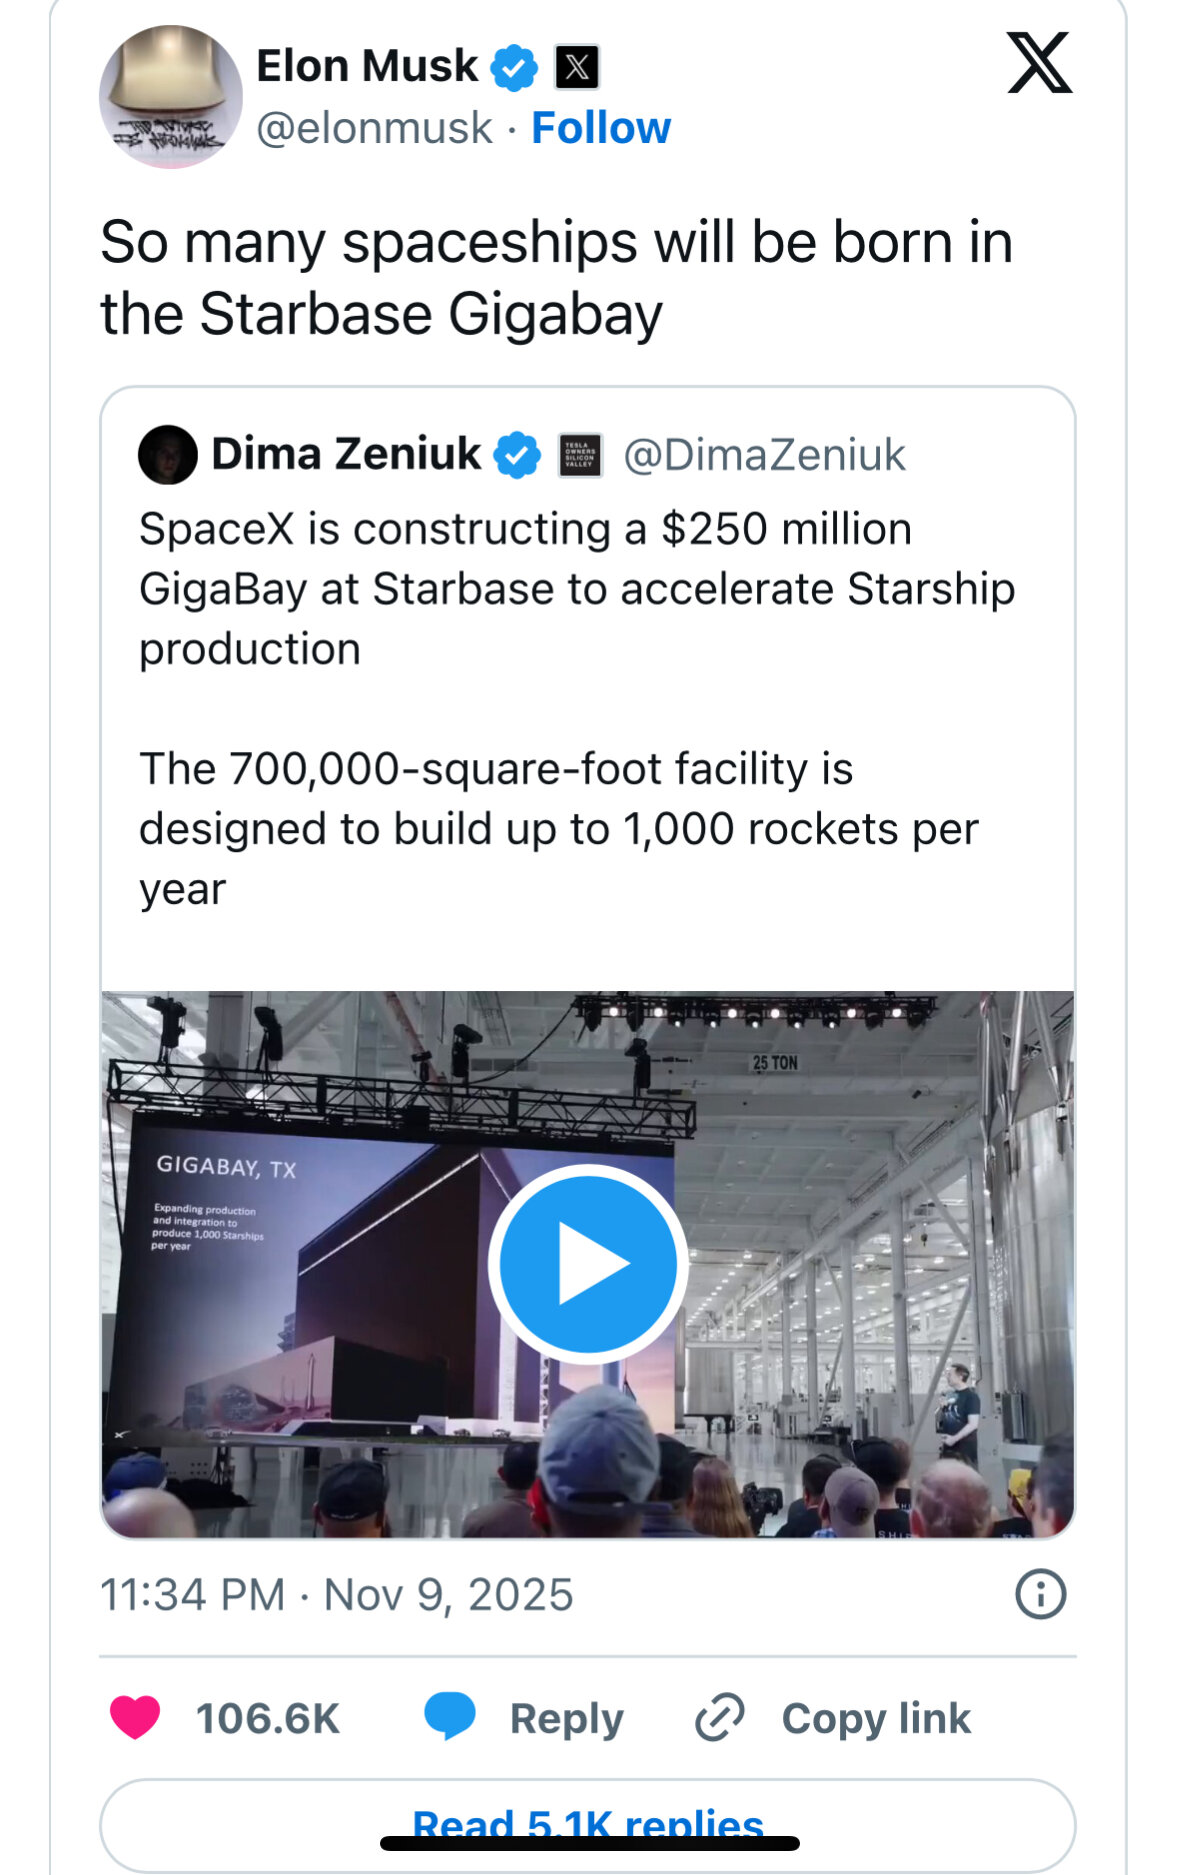
Task: Click Dima Zeniuk's profile avatar
Action: coord(167,455)
